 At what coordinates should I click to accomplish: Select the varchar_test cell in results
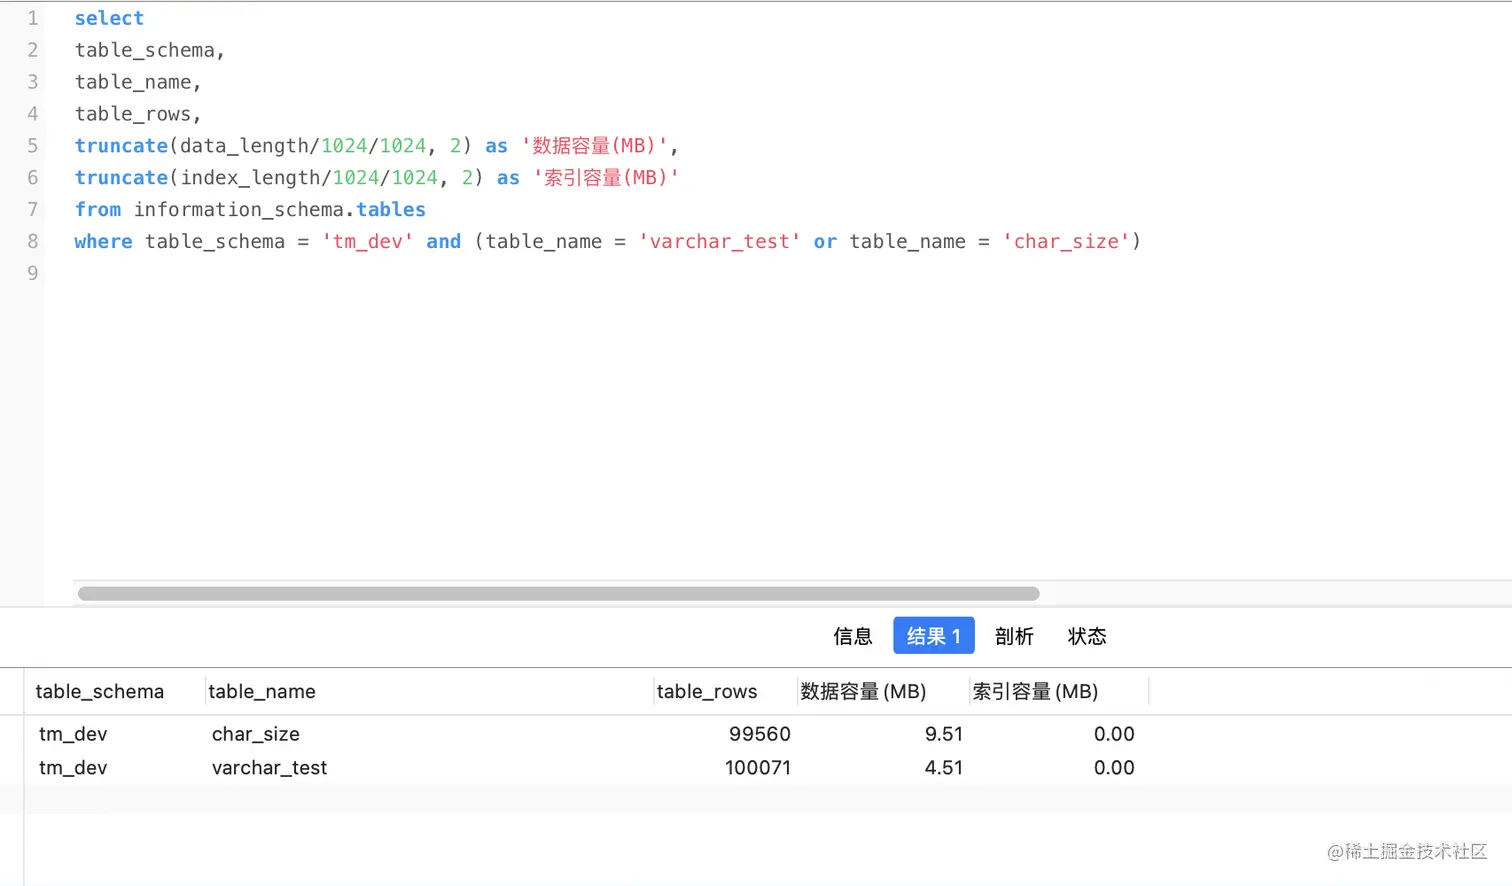(x=270, y=768)
